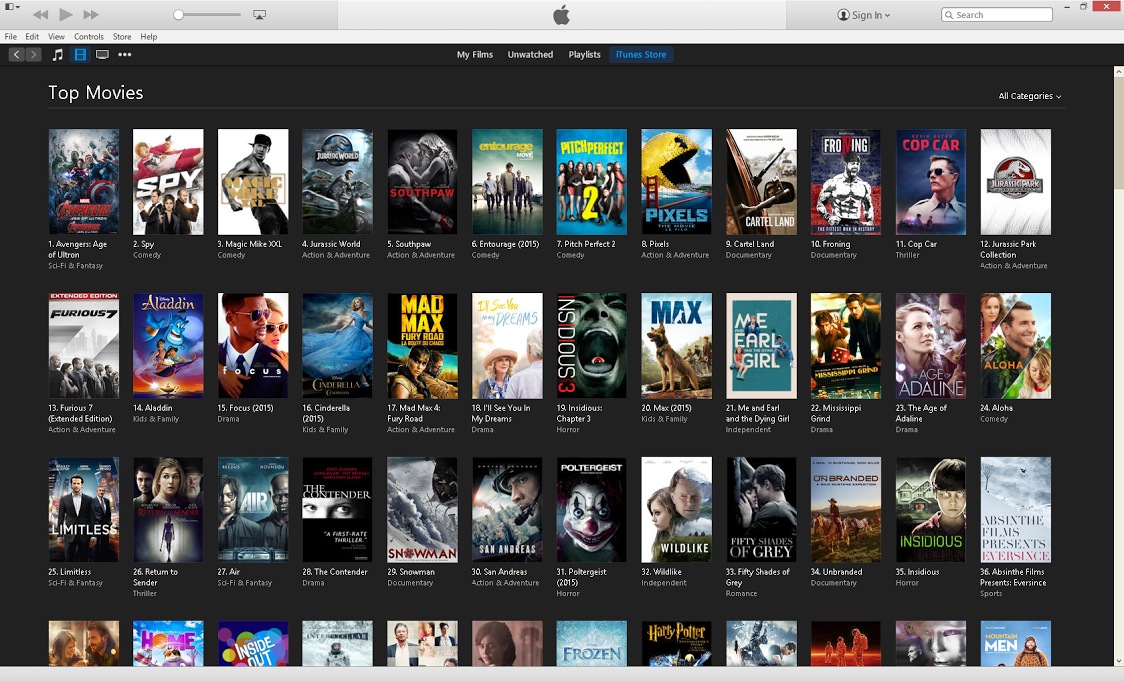
Task: Expand the All Categories dropdown
Action: point(1029,96)
